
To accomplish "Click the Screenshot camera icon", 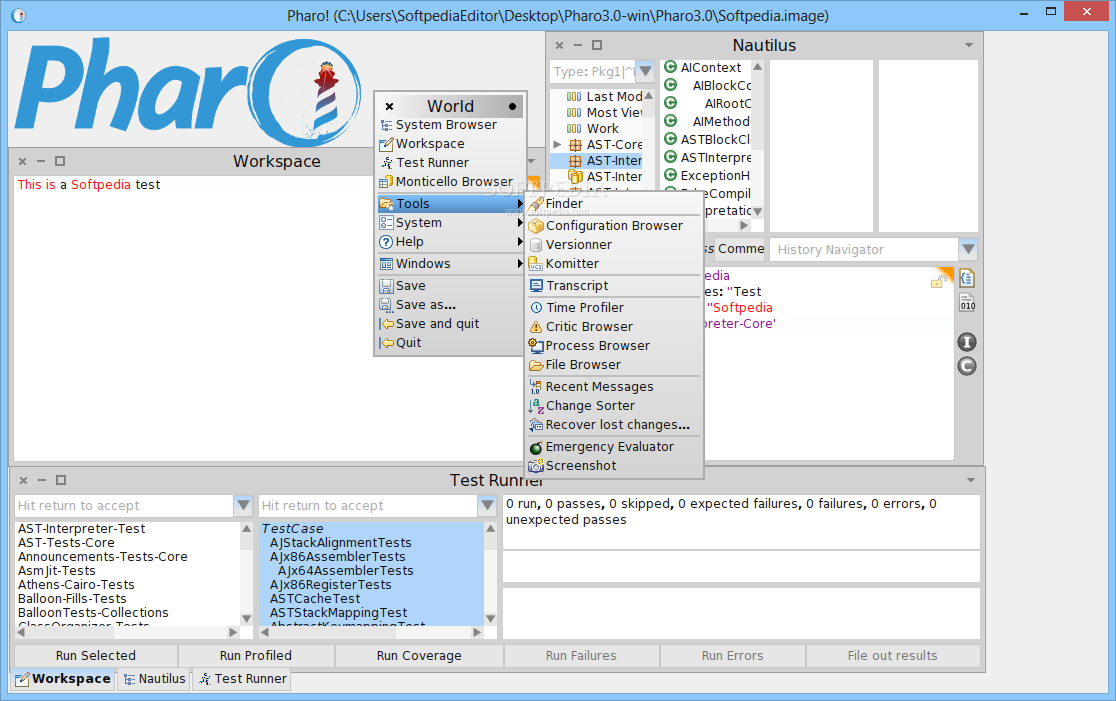I will pos(536,466).
